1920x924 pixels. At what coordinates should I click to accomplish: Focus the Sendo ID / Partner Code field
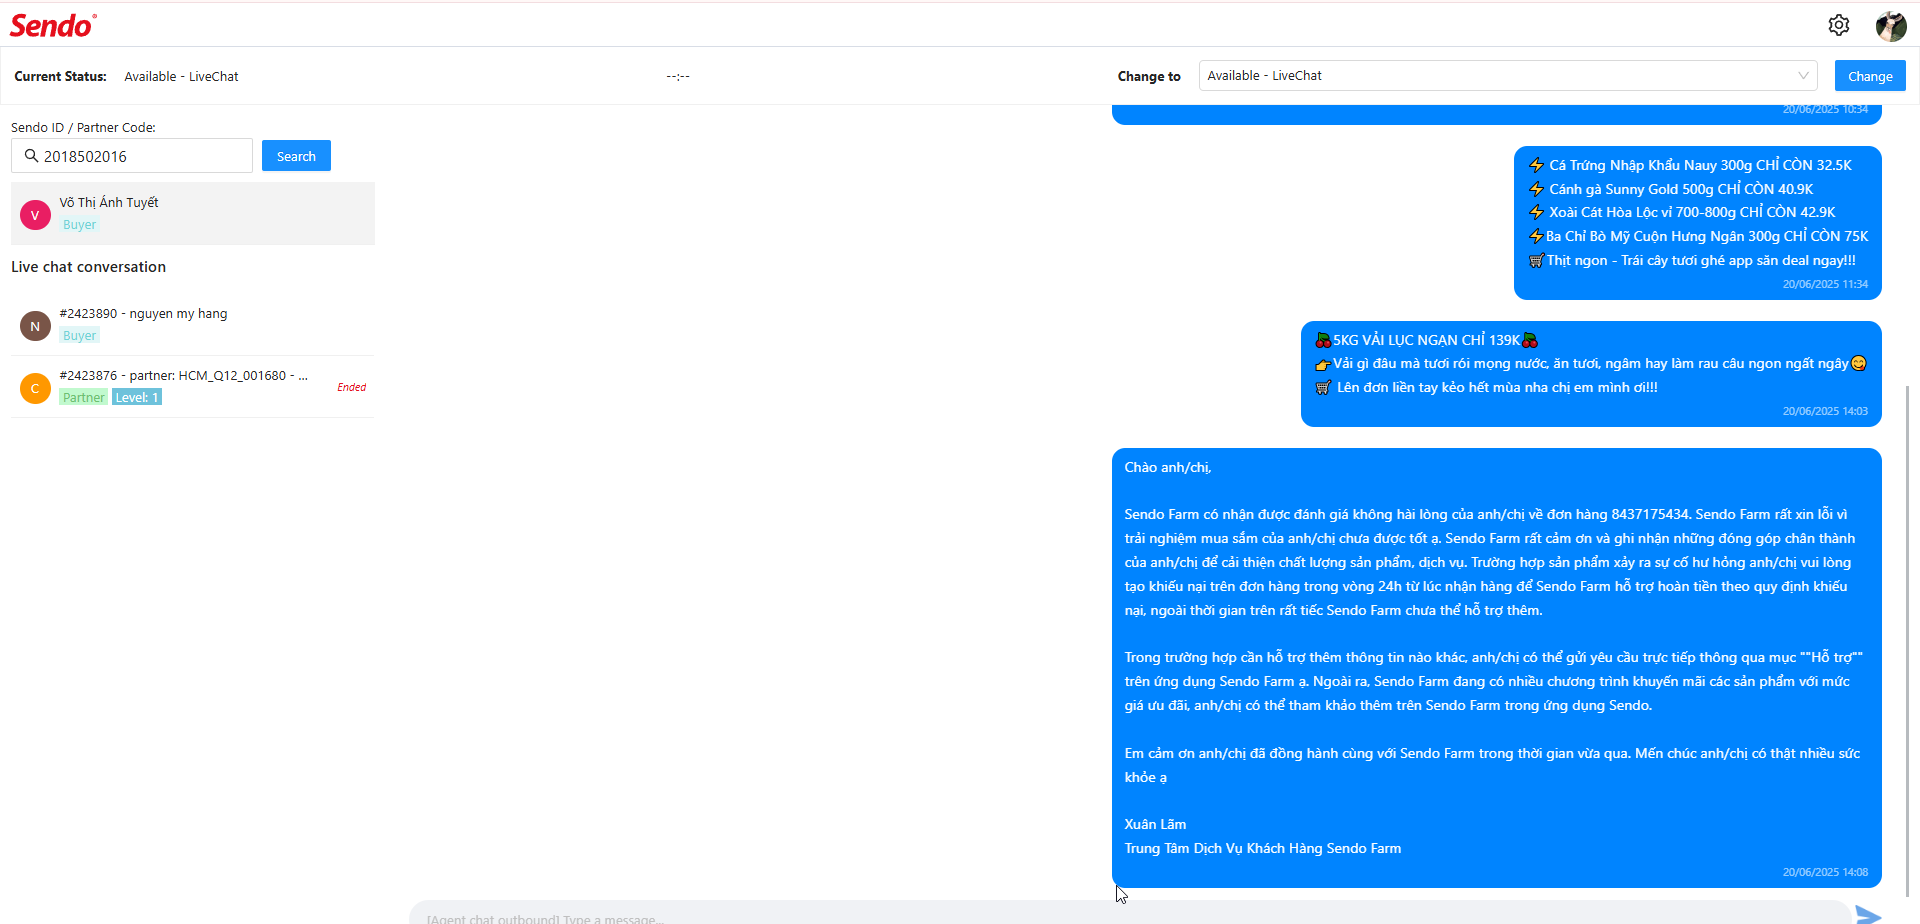coord(132,156)
